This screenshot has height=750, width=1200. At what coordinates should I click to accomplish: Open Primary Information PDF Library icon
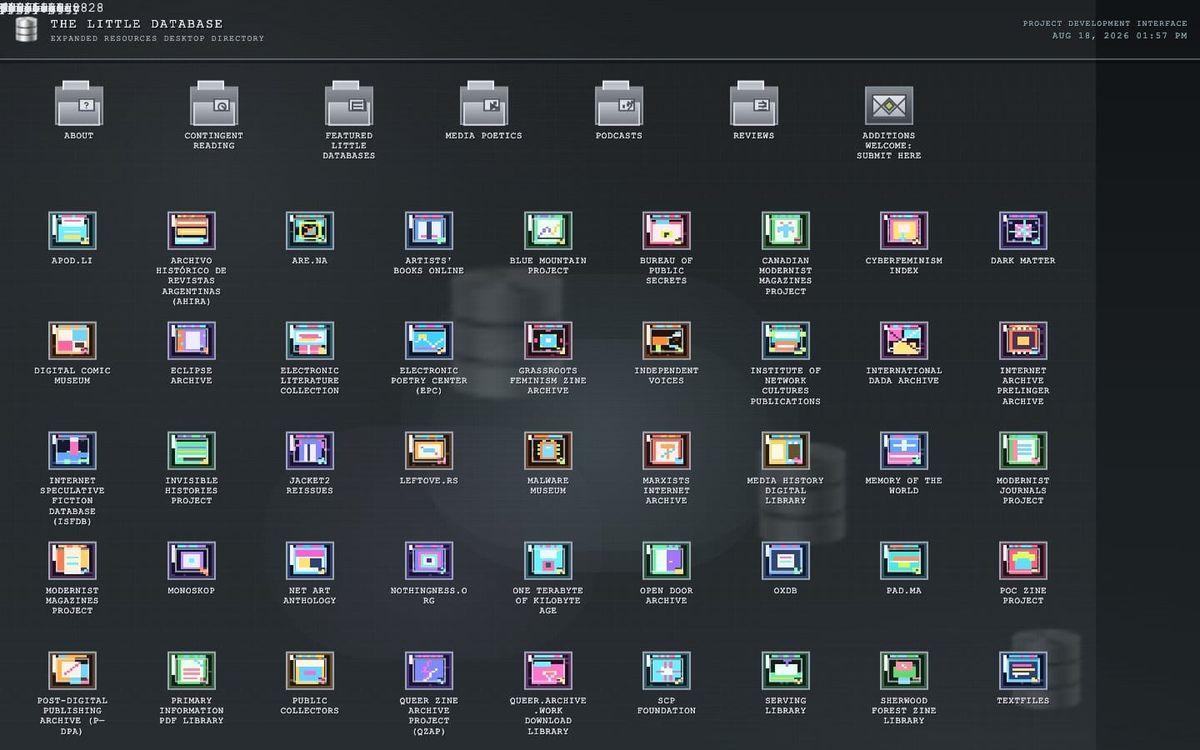click(191, 670)
